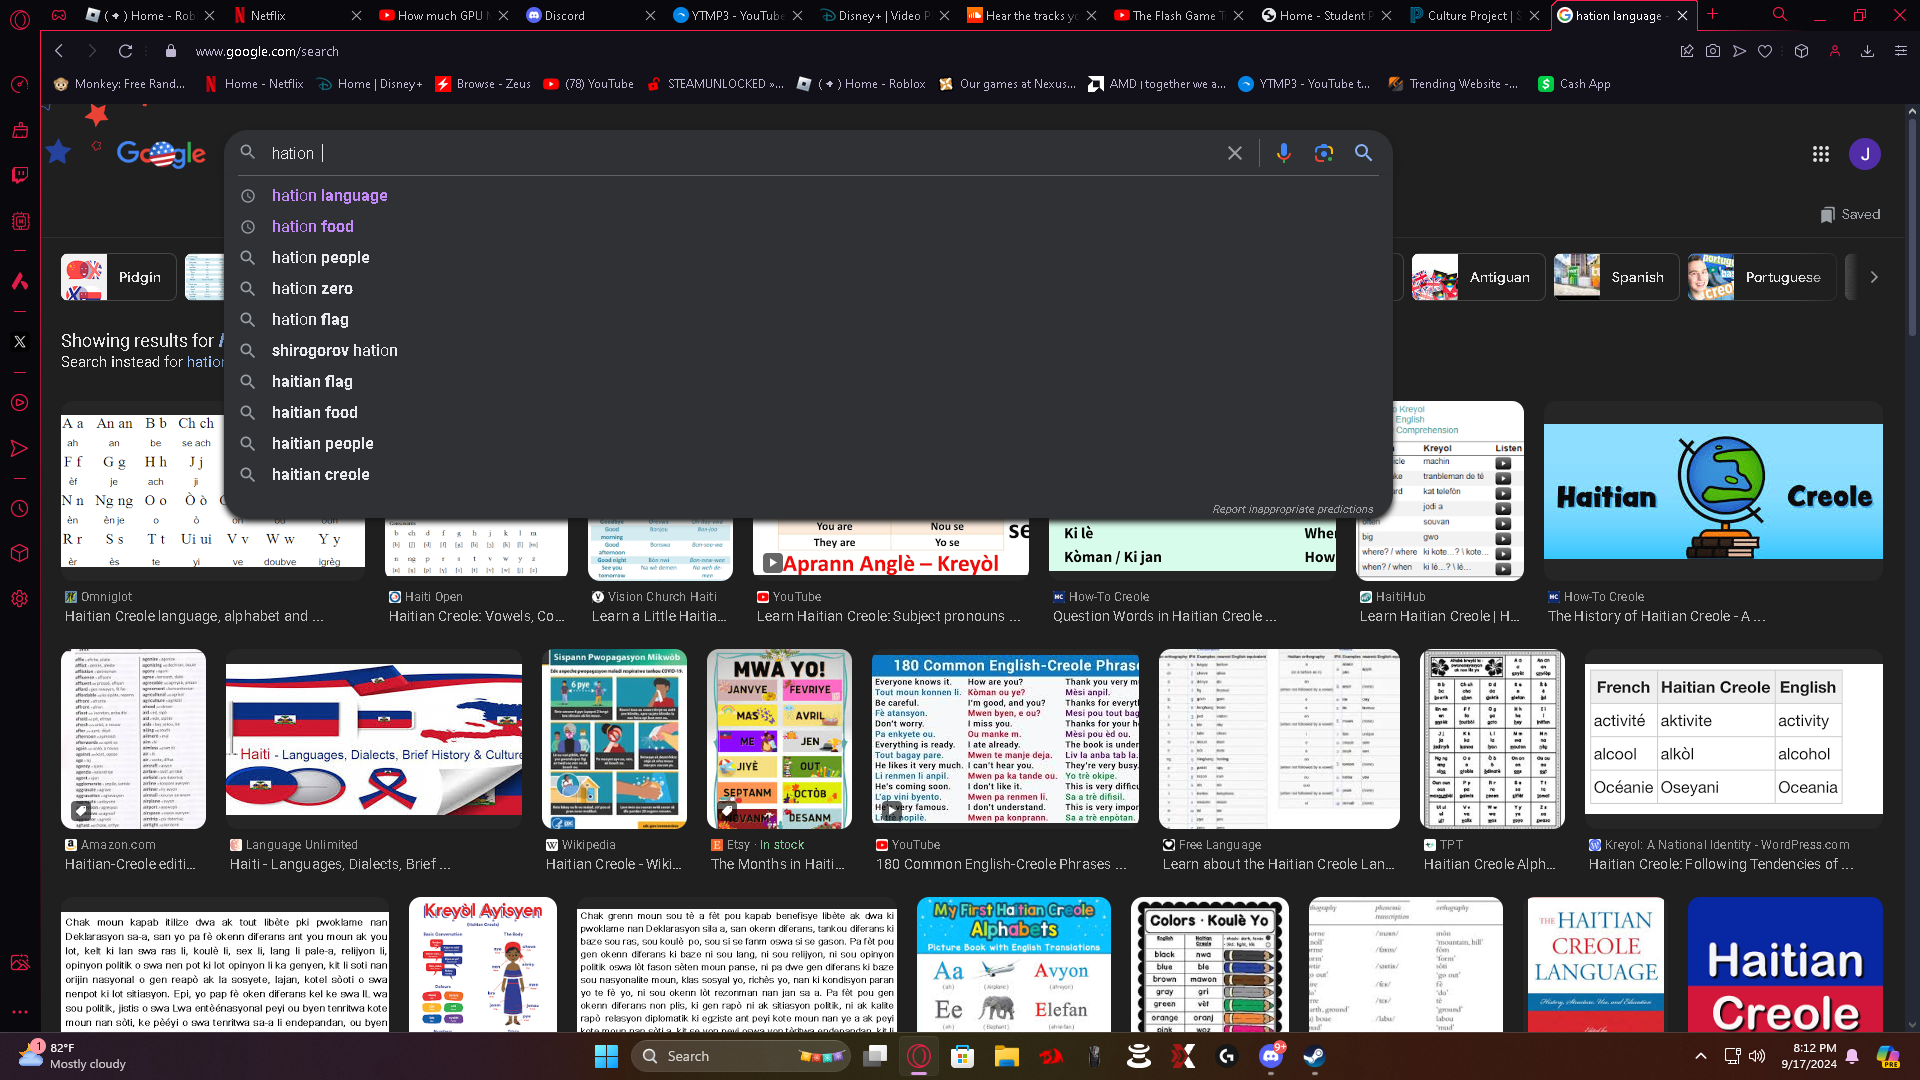Screen dimensions: 1920x1080
Task: Open Google apps grid icon
Action: (x=1820, y=154)
